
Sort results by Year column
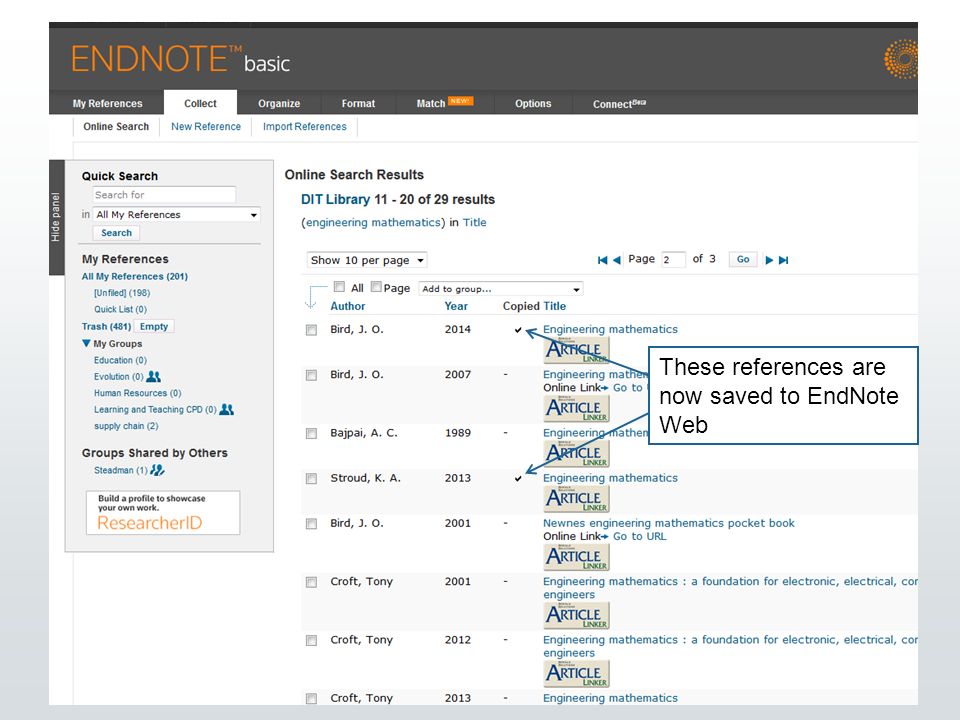coord(456,306)
